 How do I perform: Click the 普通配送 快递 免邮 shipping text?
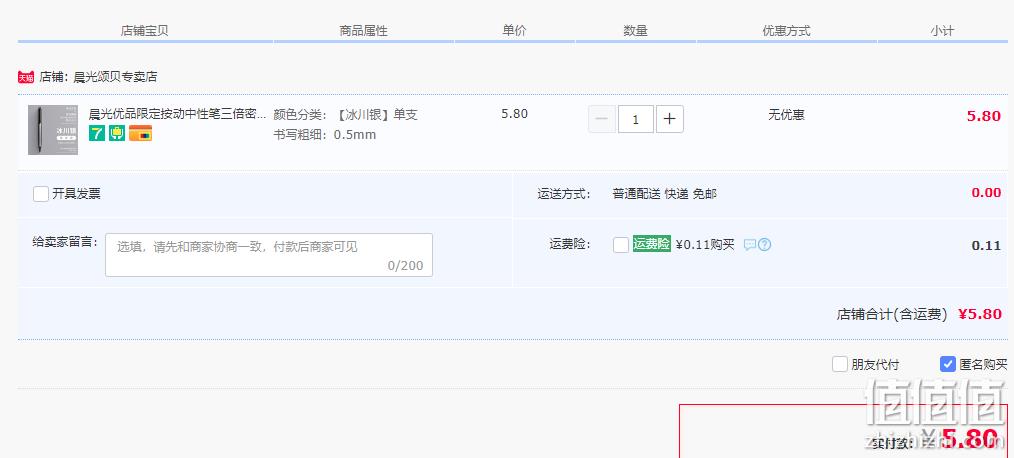pyautogui.click(x=664, y=194)
